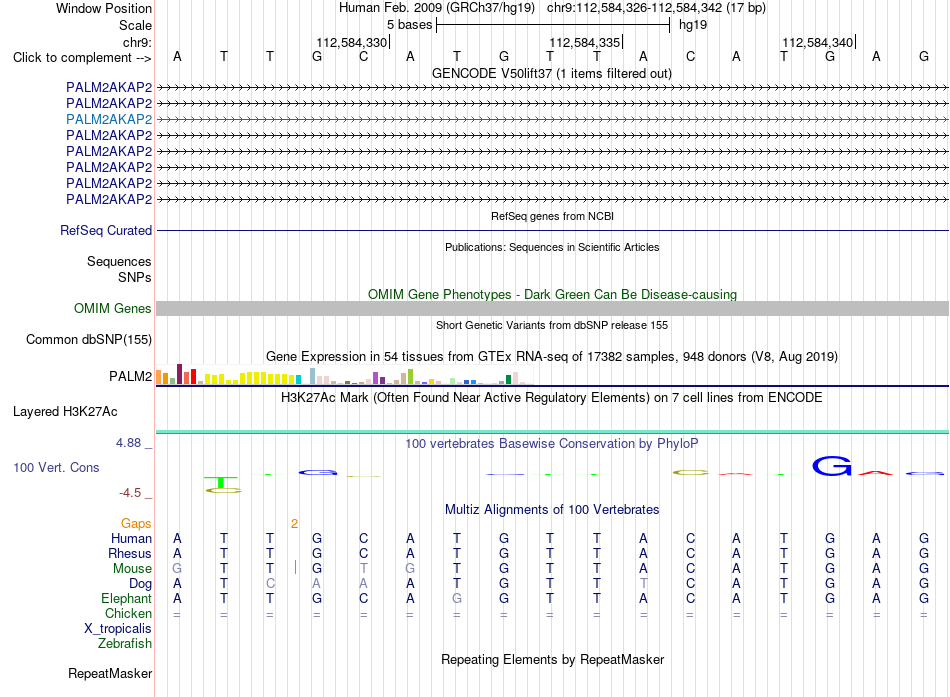Image resolution: width=950 pixels, height=697 pixels.
Task: Open the GTEx Gene Expression track title
Action: tap(552, 356)
